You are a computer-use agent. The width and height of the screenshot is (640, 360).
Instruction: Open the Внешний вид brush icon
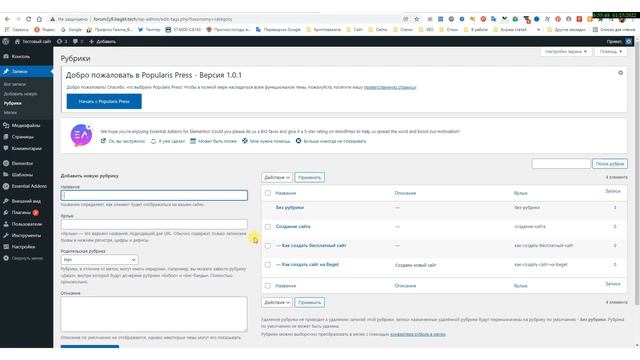tap(6, 201)
